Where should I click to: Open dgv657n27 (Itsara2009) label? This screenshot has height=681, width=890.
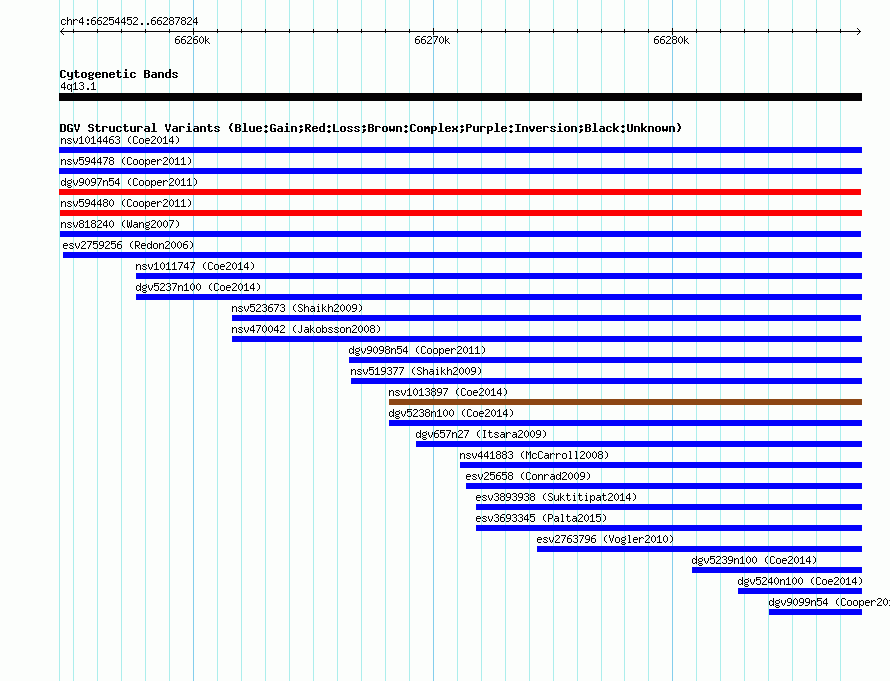[x=481, y=434]
